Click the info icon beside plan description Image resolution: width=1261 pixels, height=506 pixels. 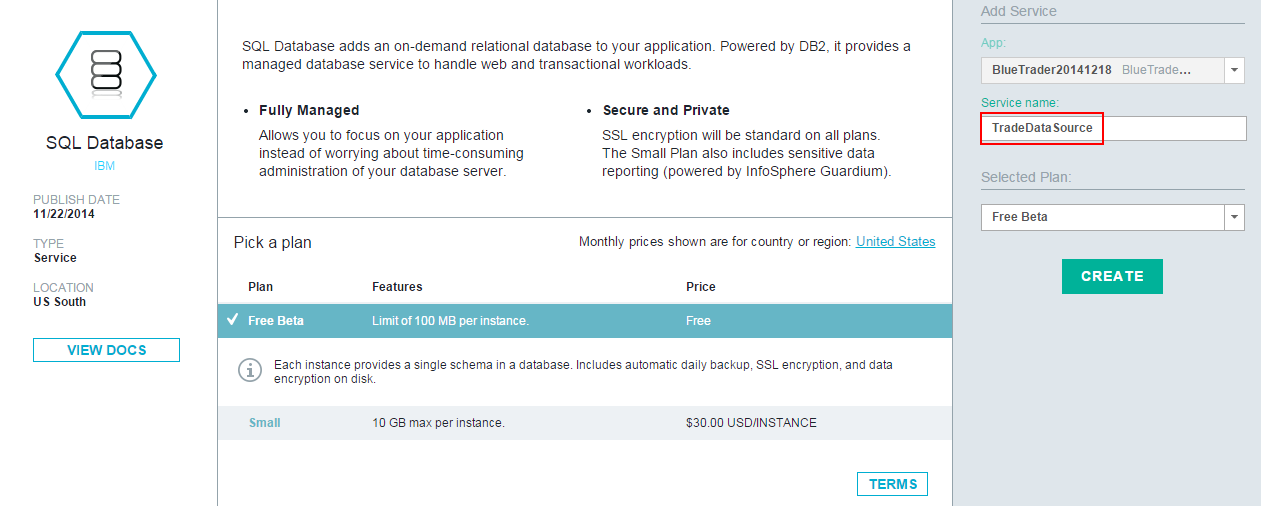tap(249, 370)
